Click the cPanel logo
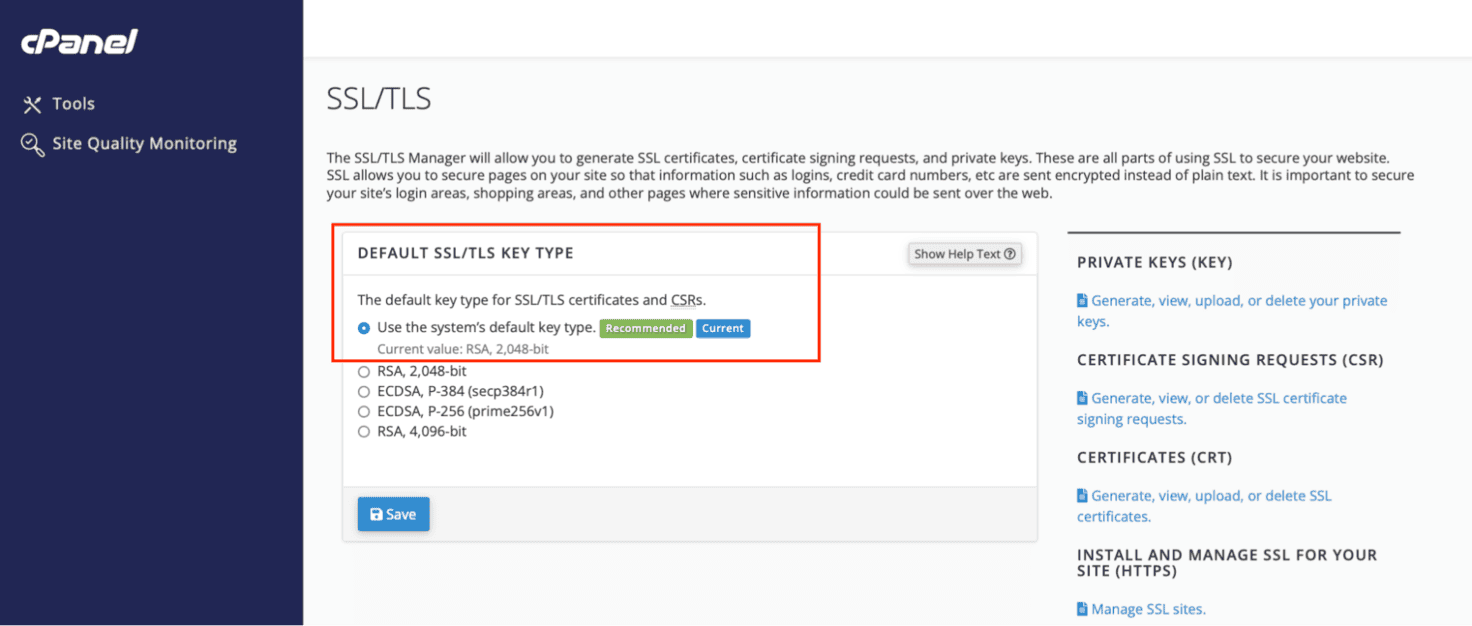 (x=79, y=42)
